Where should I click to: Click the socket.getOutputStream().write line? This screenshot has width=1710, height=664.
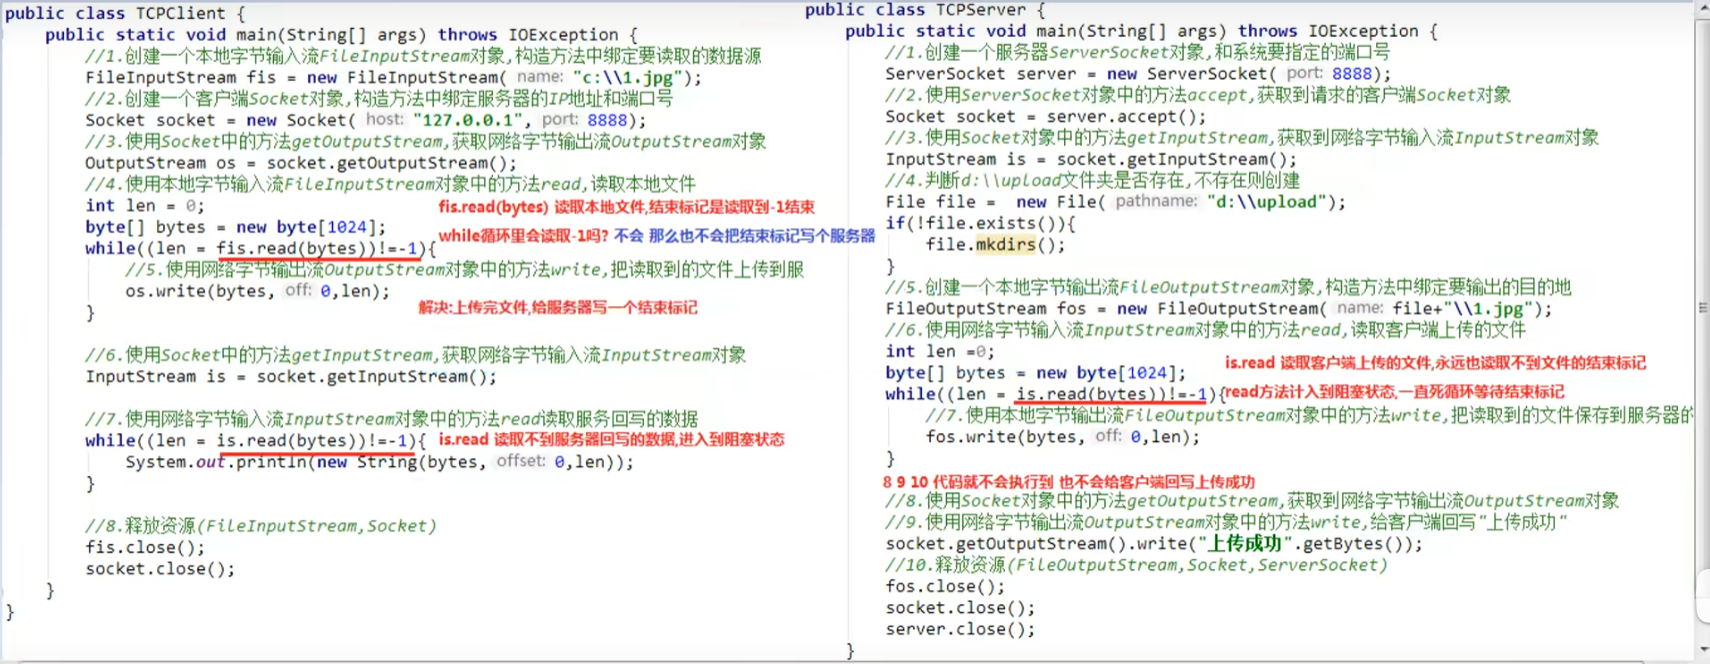pyautogui.click(x=1153, y=544)
